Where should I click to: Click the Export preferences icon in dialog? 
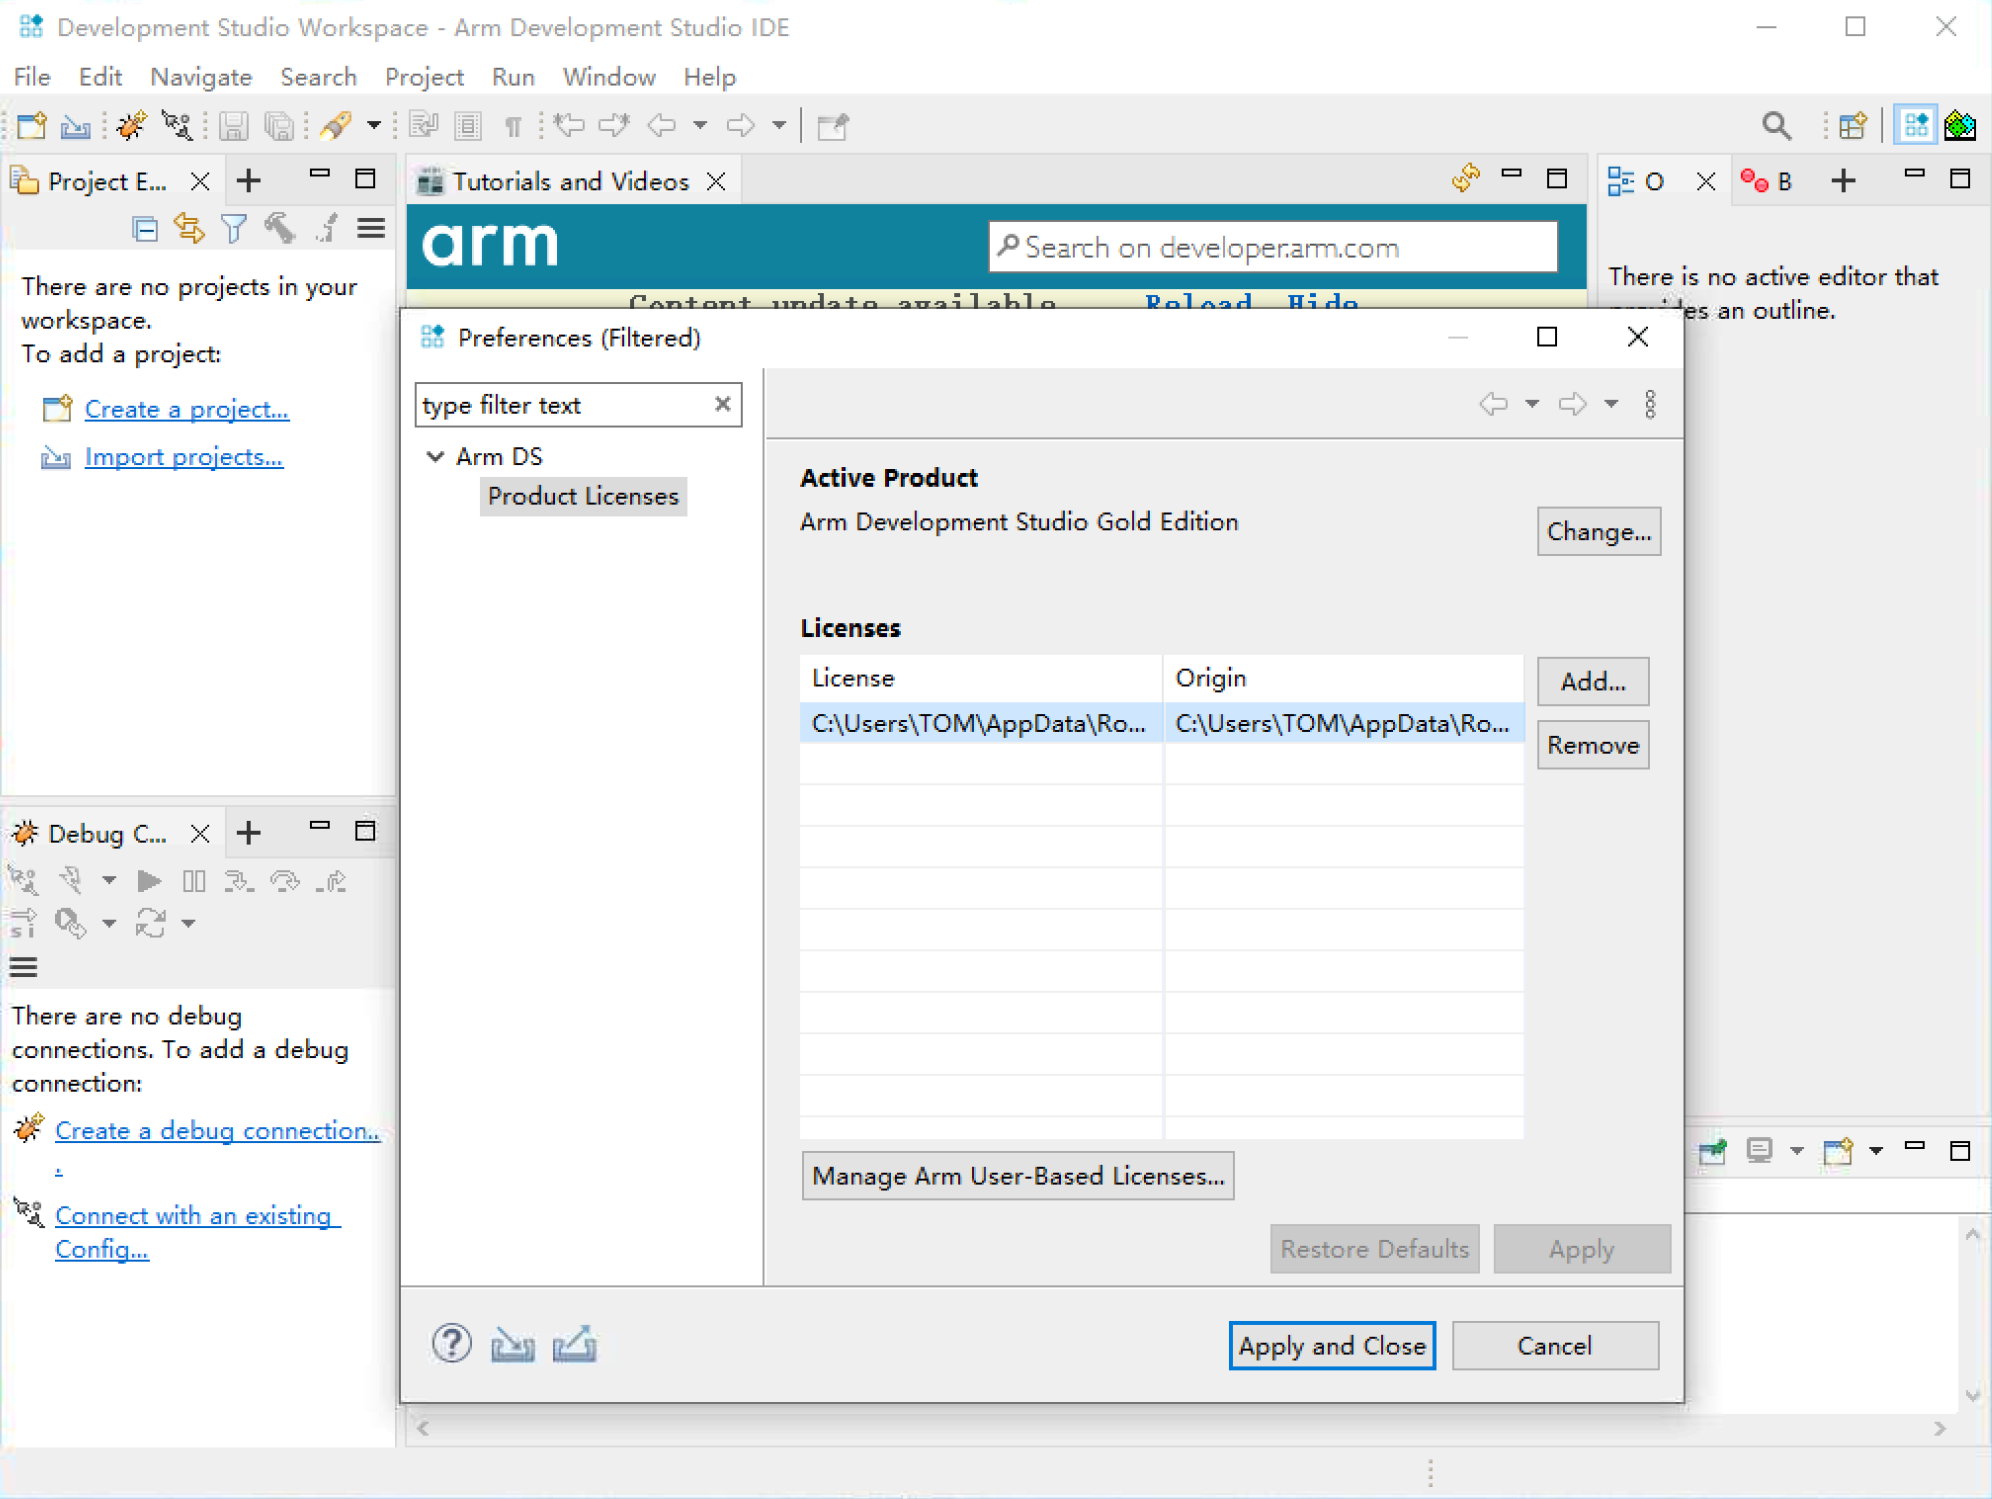(575, 1344)
